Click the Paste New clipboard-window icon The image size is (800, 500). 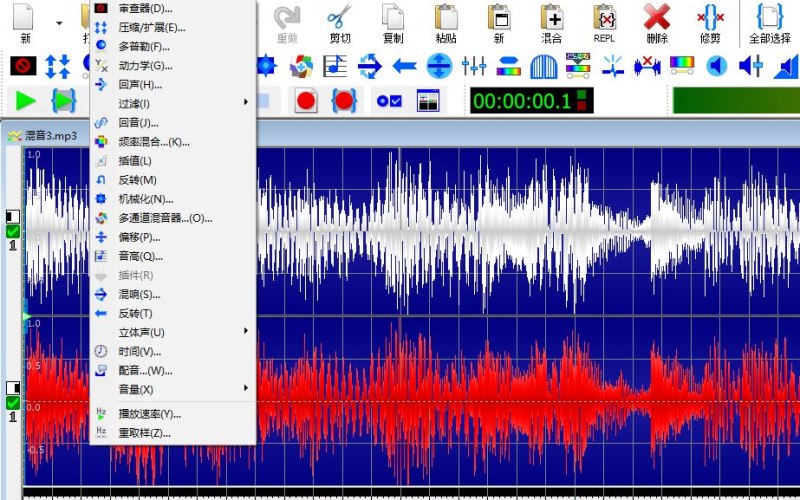[x=498, y=18]
